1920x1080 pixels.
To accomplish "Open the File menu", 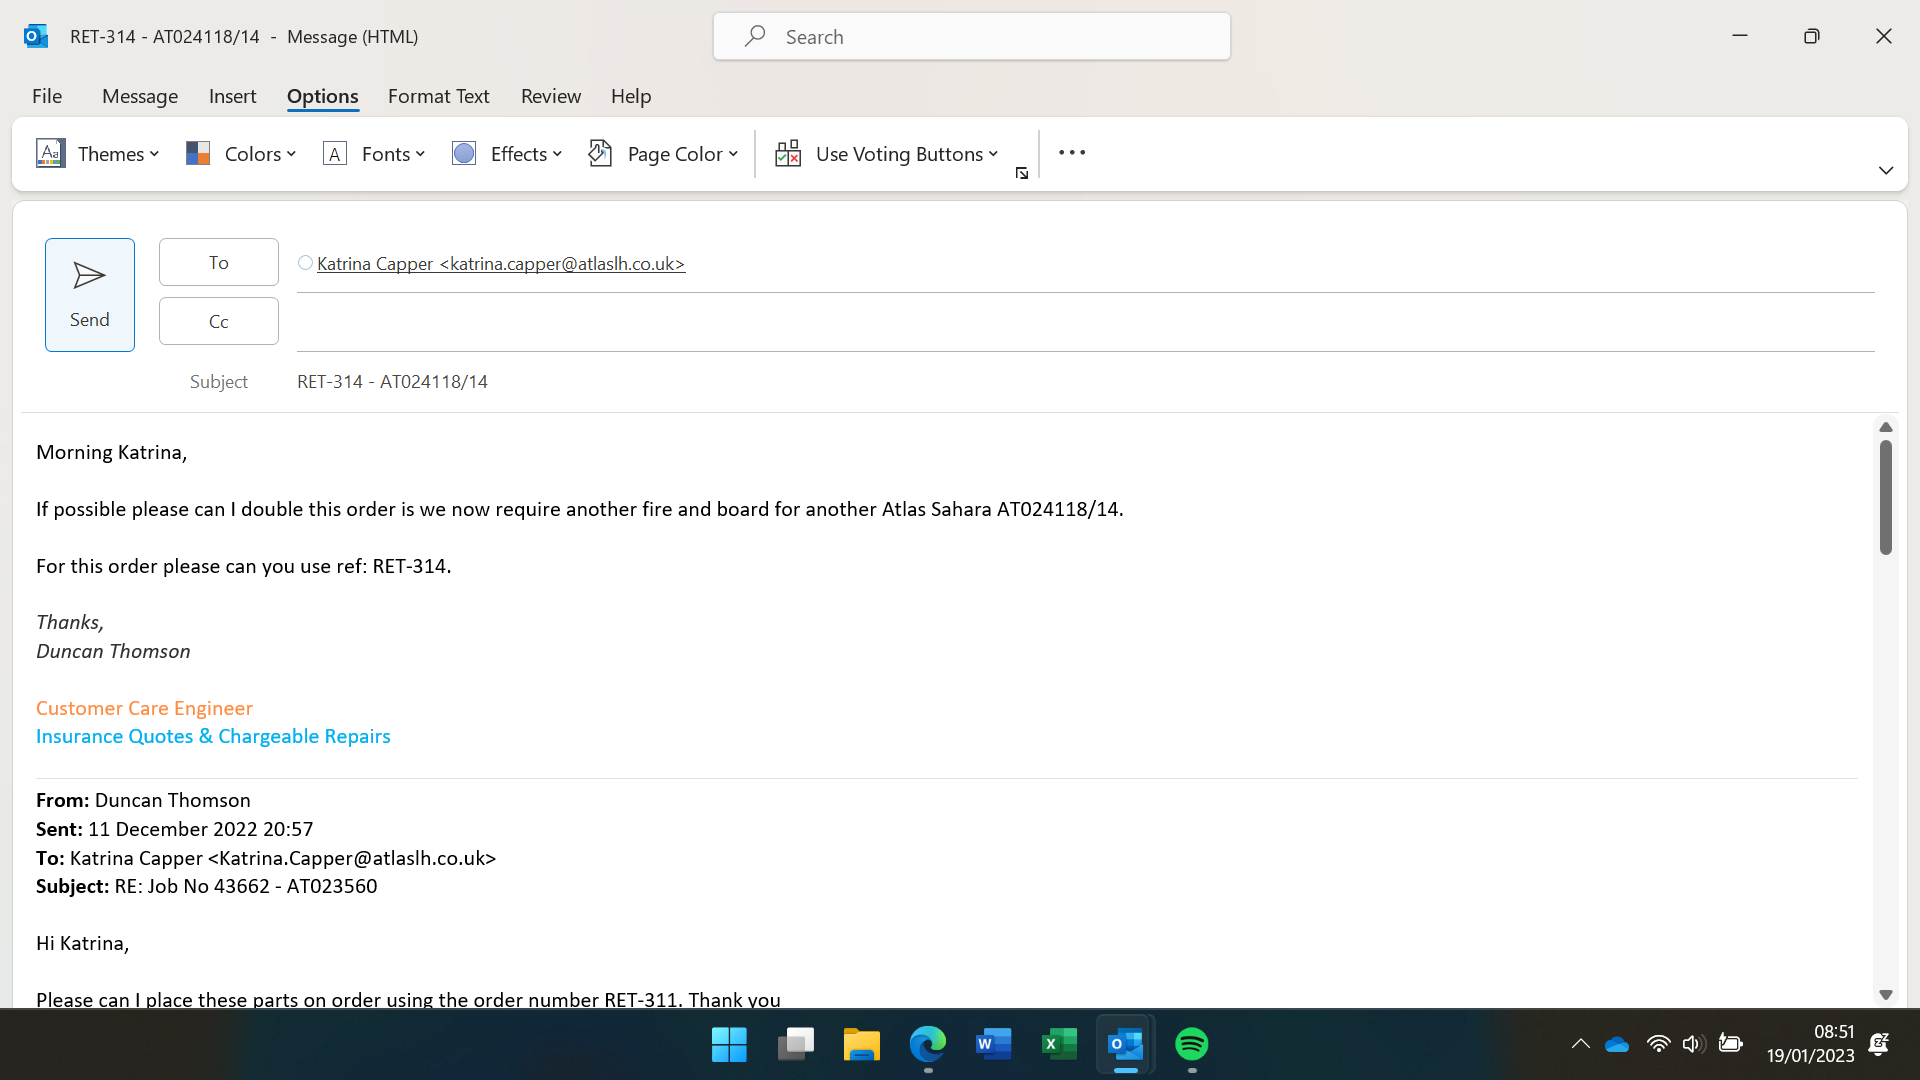I will (x=47, y=96).
